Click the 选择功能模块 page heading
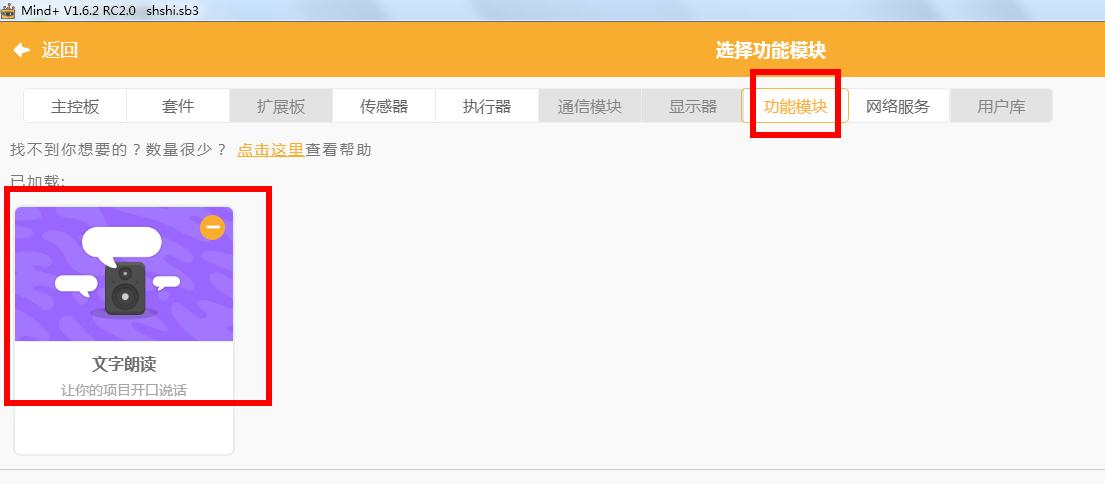Viewport: 1105px width, 484px height. 770,50
